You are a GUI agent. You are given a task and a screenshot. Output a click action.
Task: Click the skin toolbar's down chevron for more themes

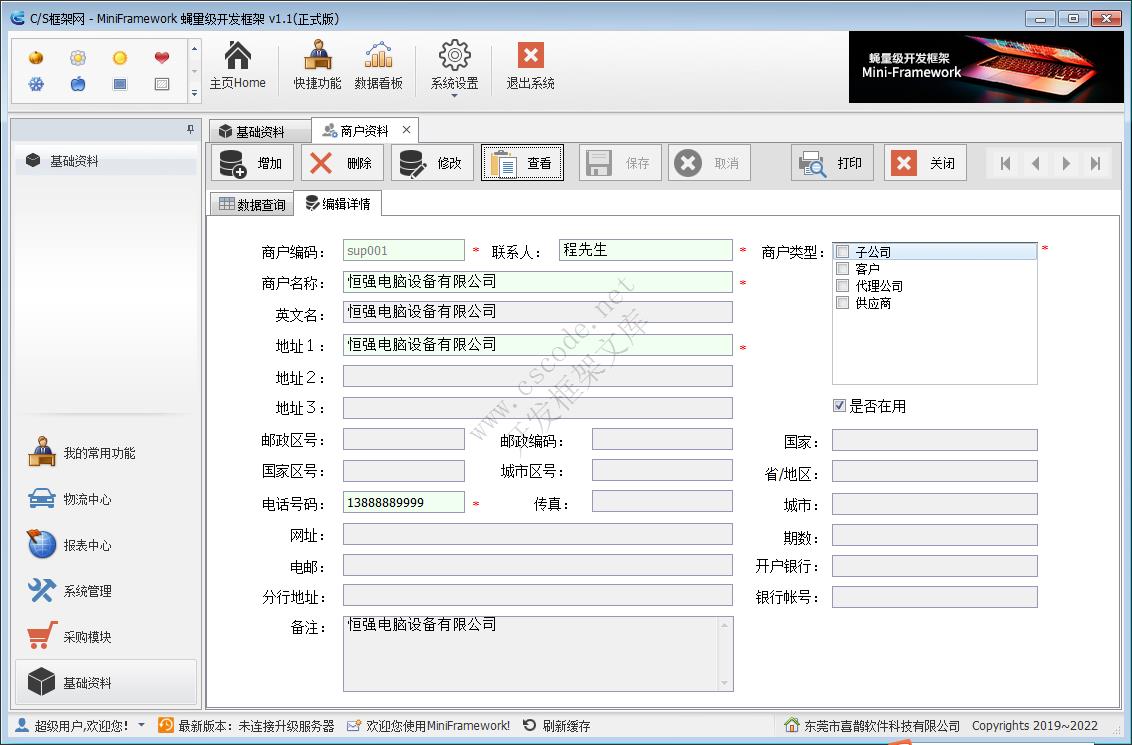pos(194,93)
